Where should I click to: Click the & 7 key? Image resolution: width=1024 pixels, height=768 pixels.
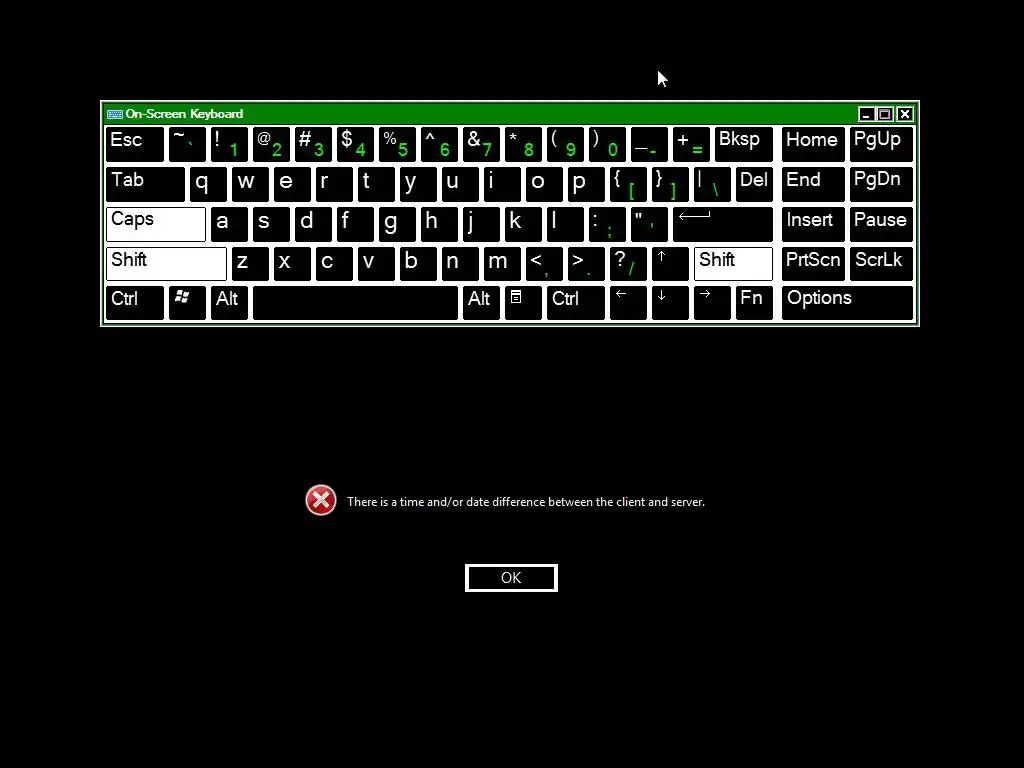(481, 144)
